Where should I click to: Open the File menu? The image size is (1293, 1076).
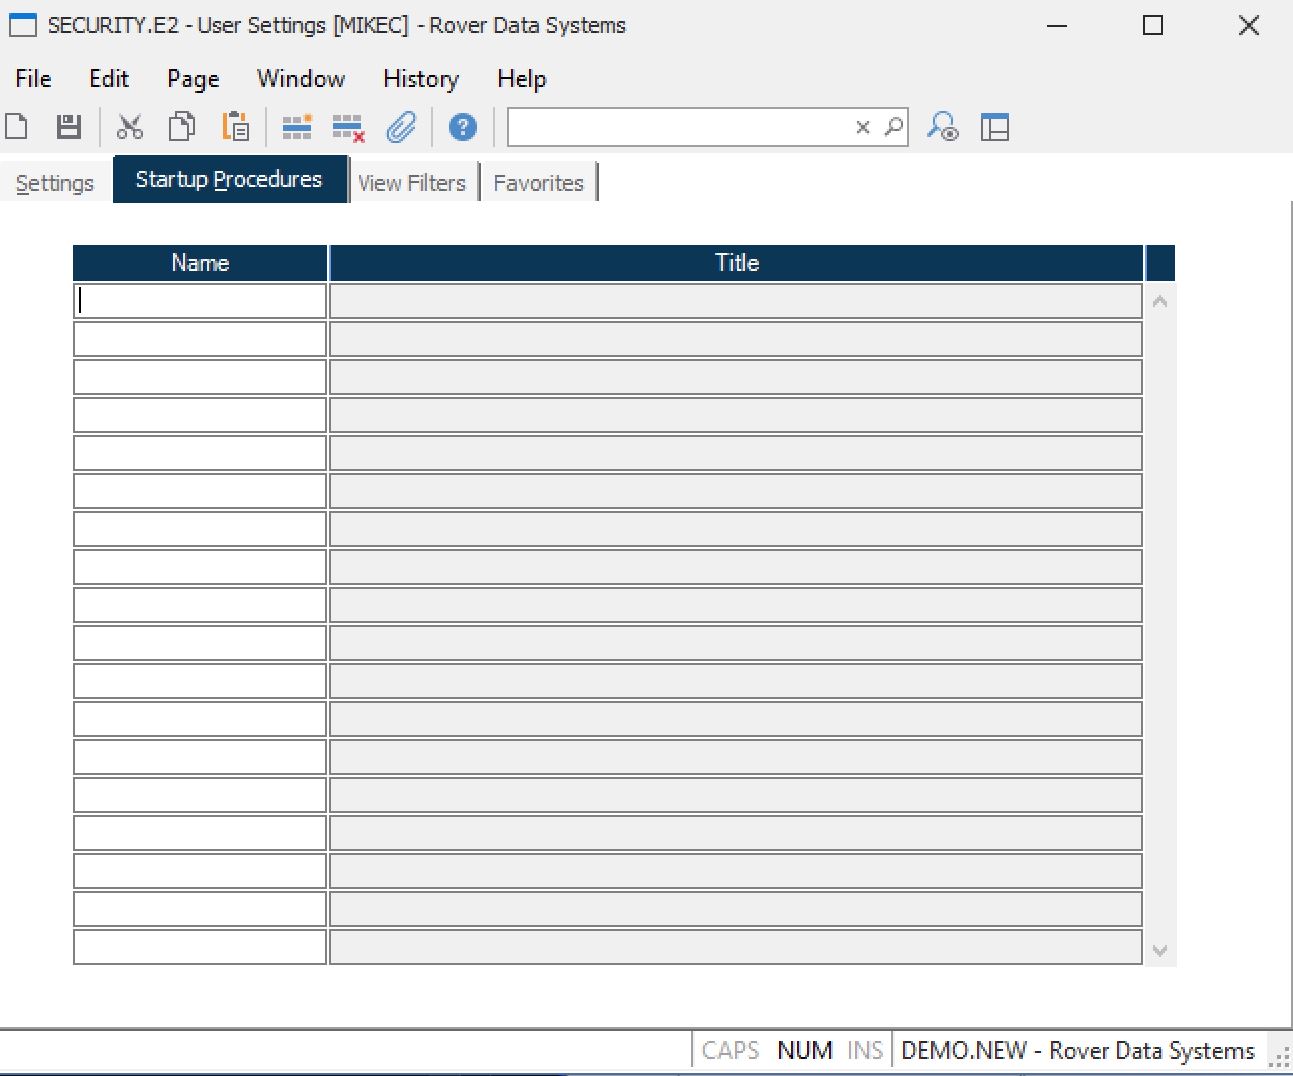click(33, 79)
